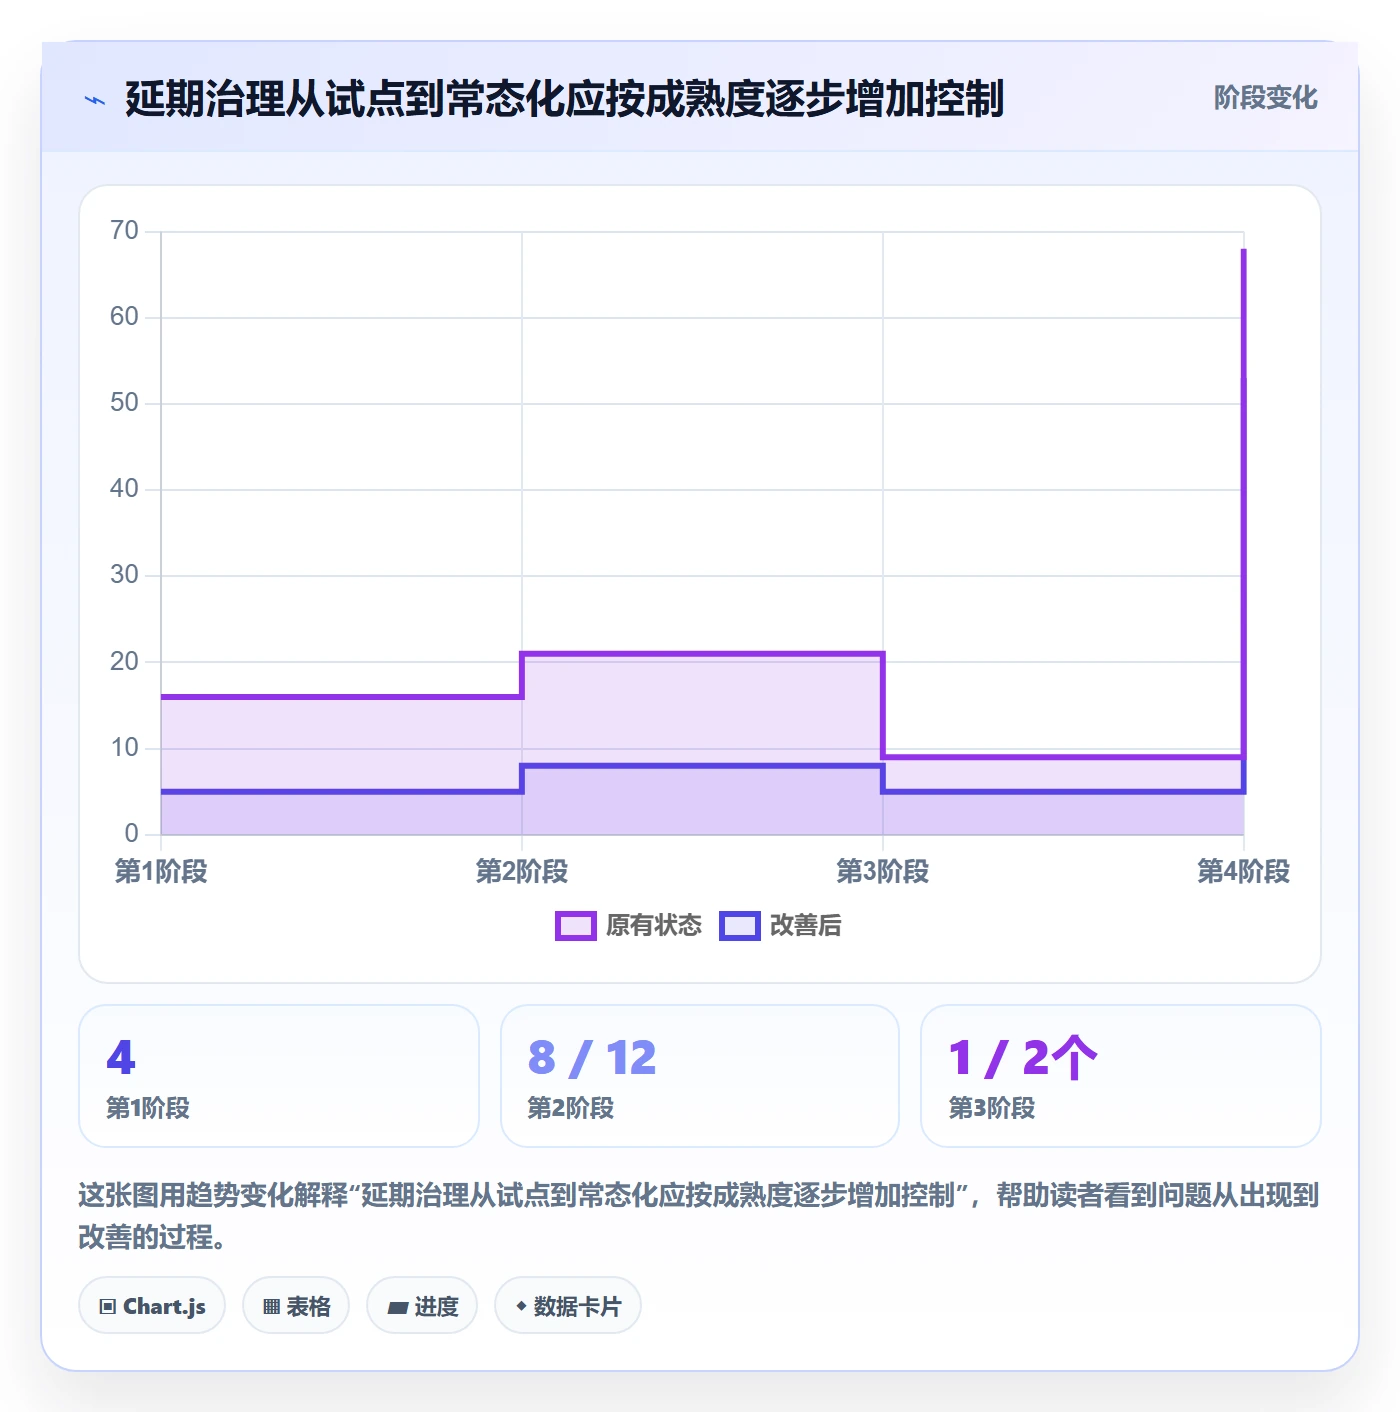Click the 20 y-axis tick label
Image resolution: width=1400 pixels, height=1412 pixels.
point(124,662)
